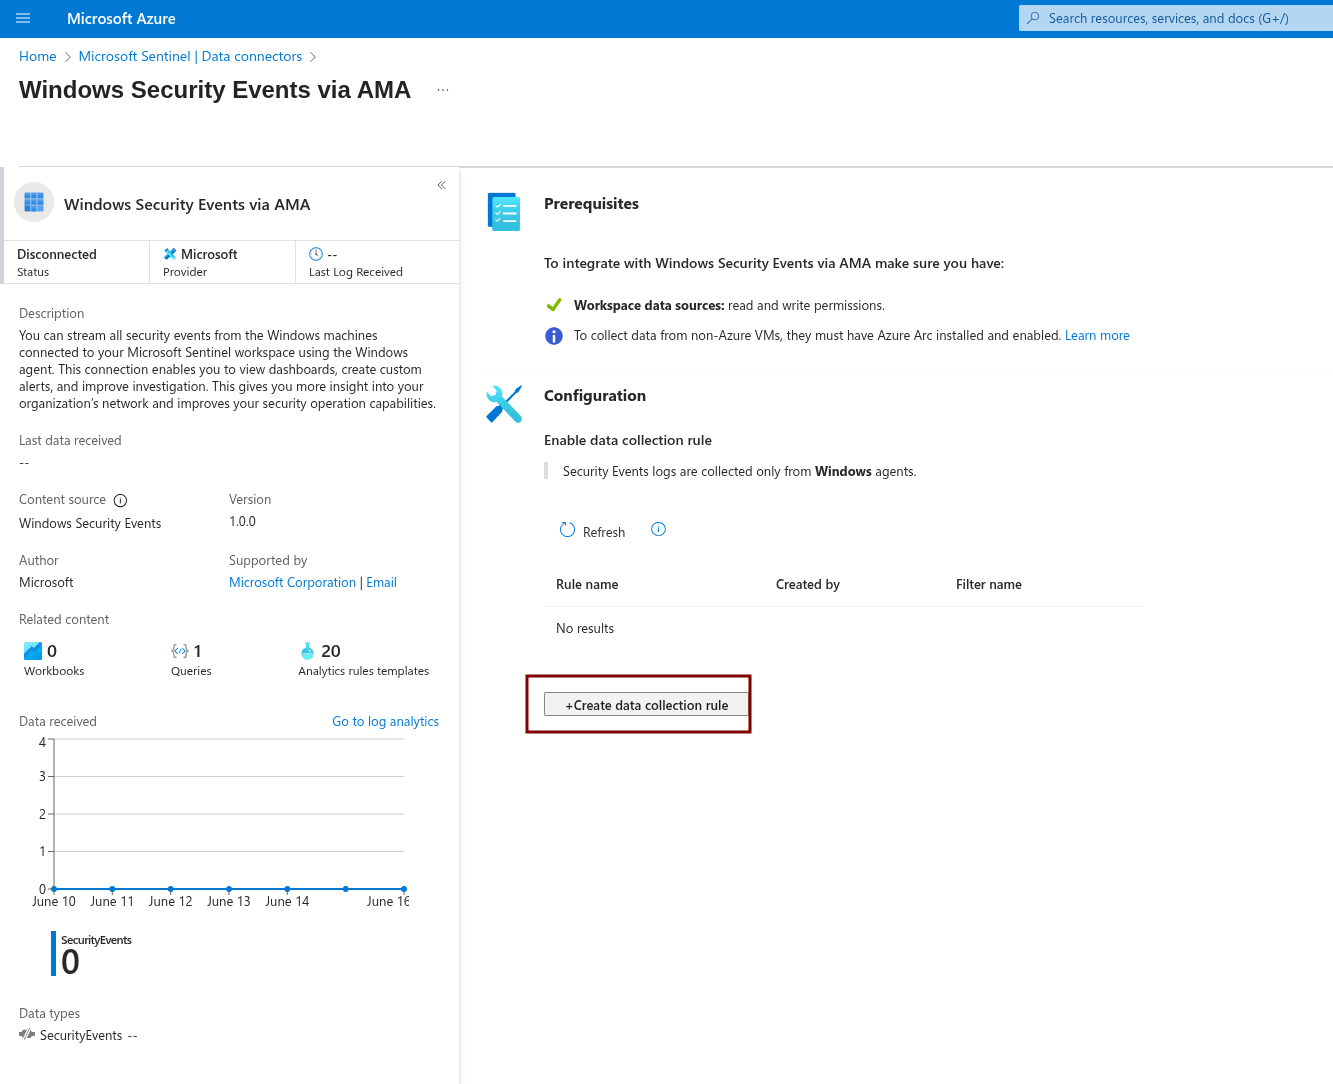Click info icon next to Refresh
Screen dimensions: 1333x1084
tap(658, 529)
